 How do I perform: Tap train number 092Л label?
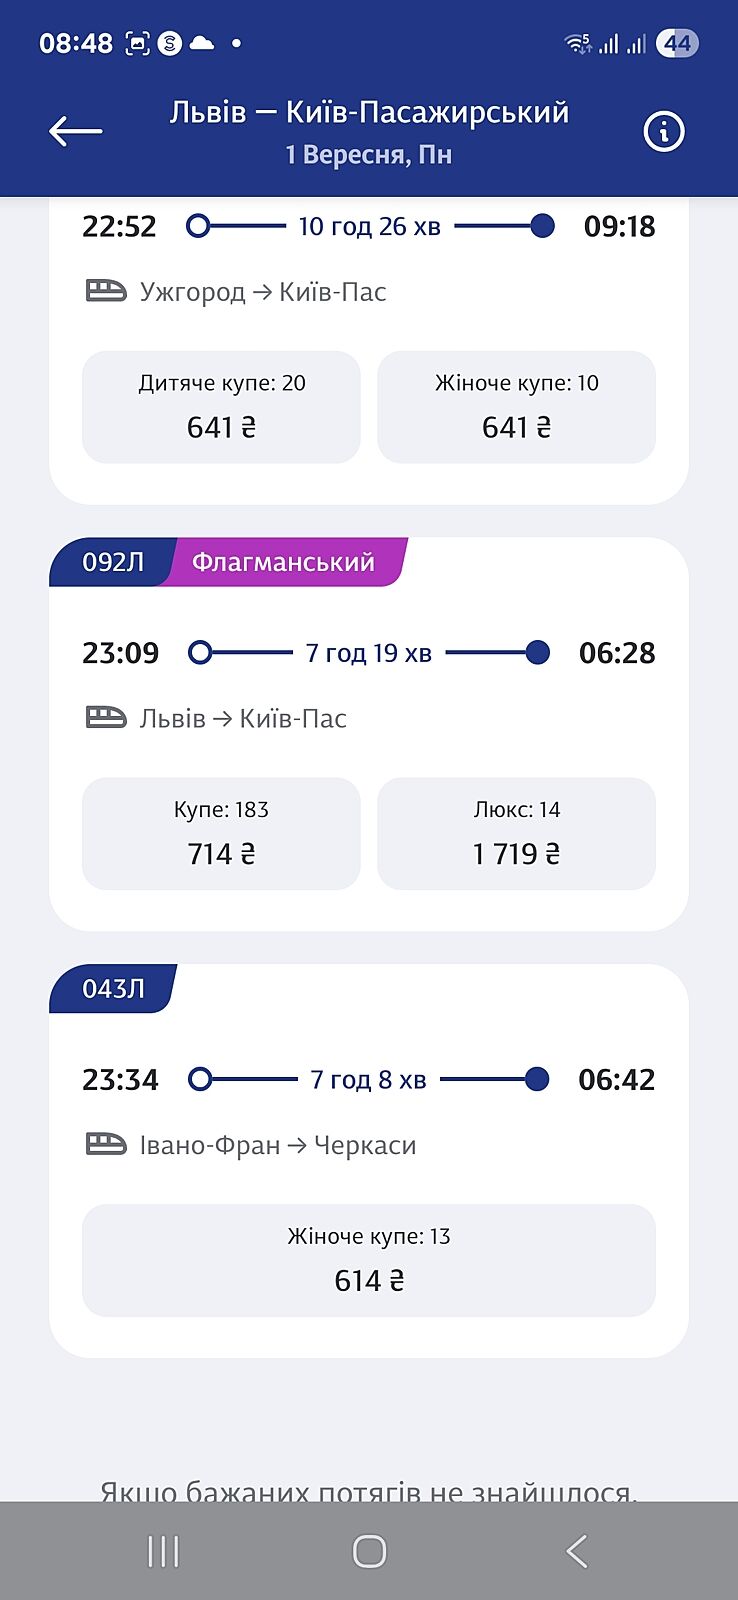pos(112,562)
